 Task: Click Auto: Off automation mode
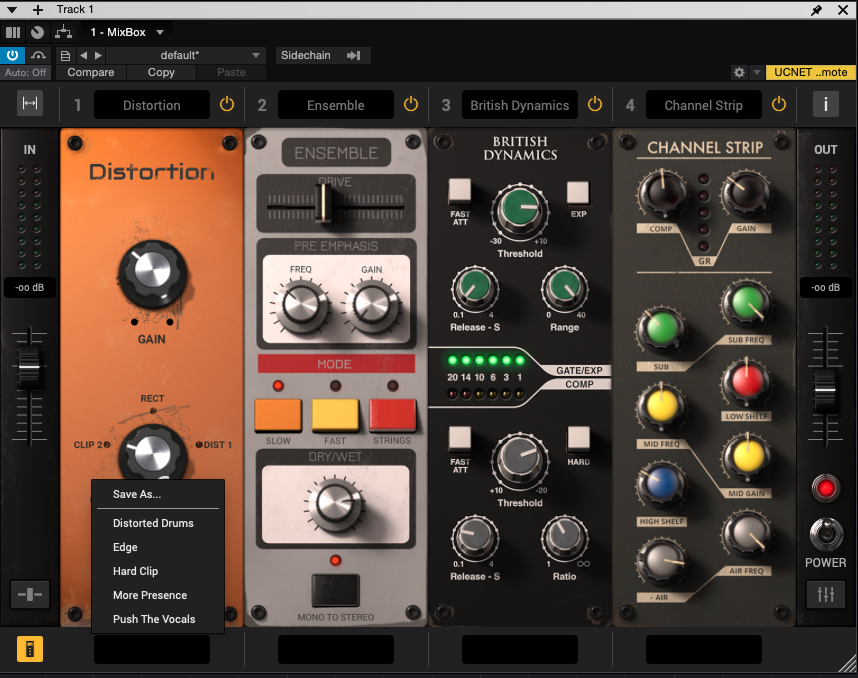coord(25,72)
